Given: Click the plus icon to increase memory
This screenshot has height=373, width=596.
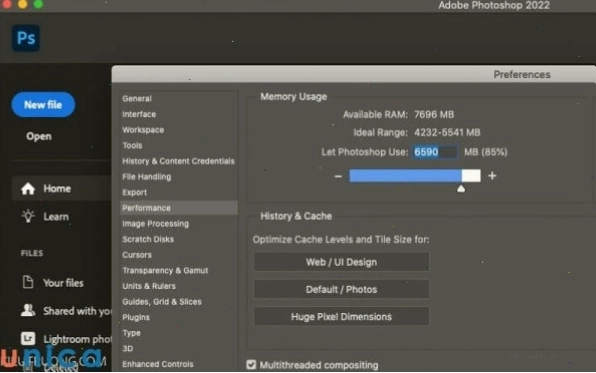Looking at the screenshot, I should (492, 176).
